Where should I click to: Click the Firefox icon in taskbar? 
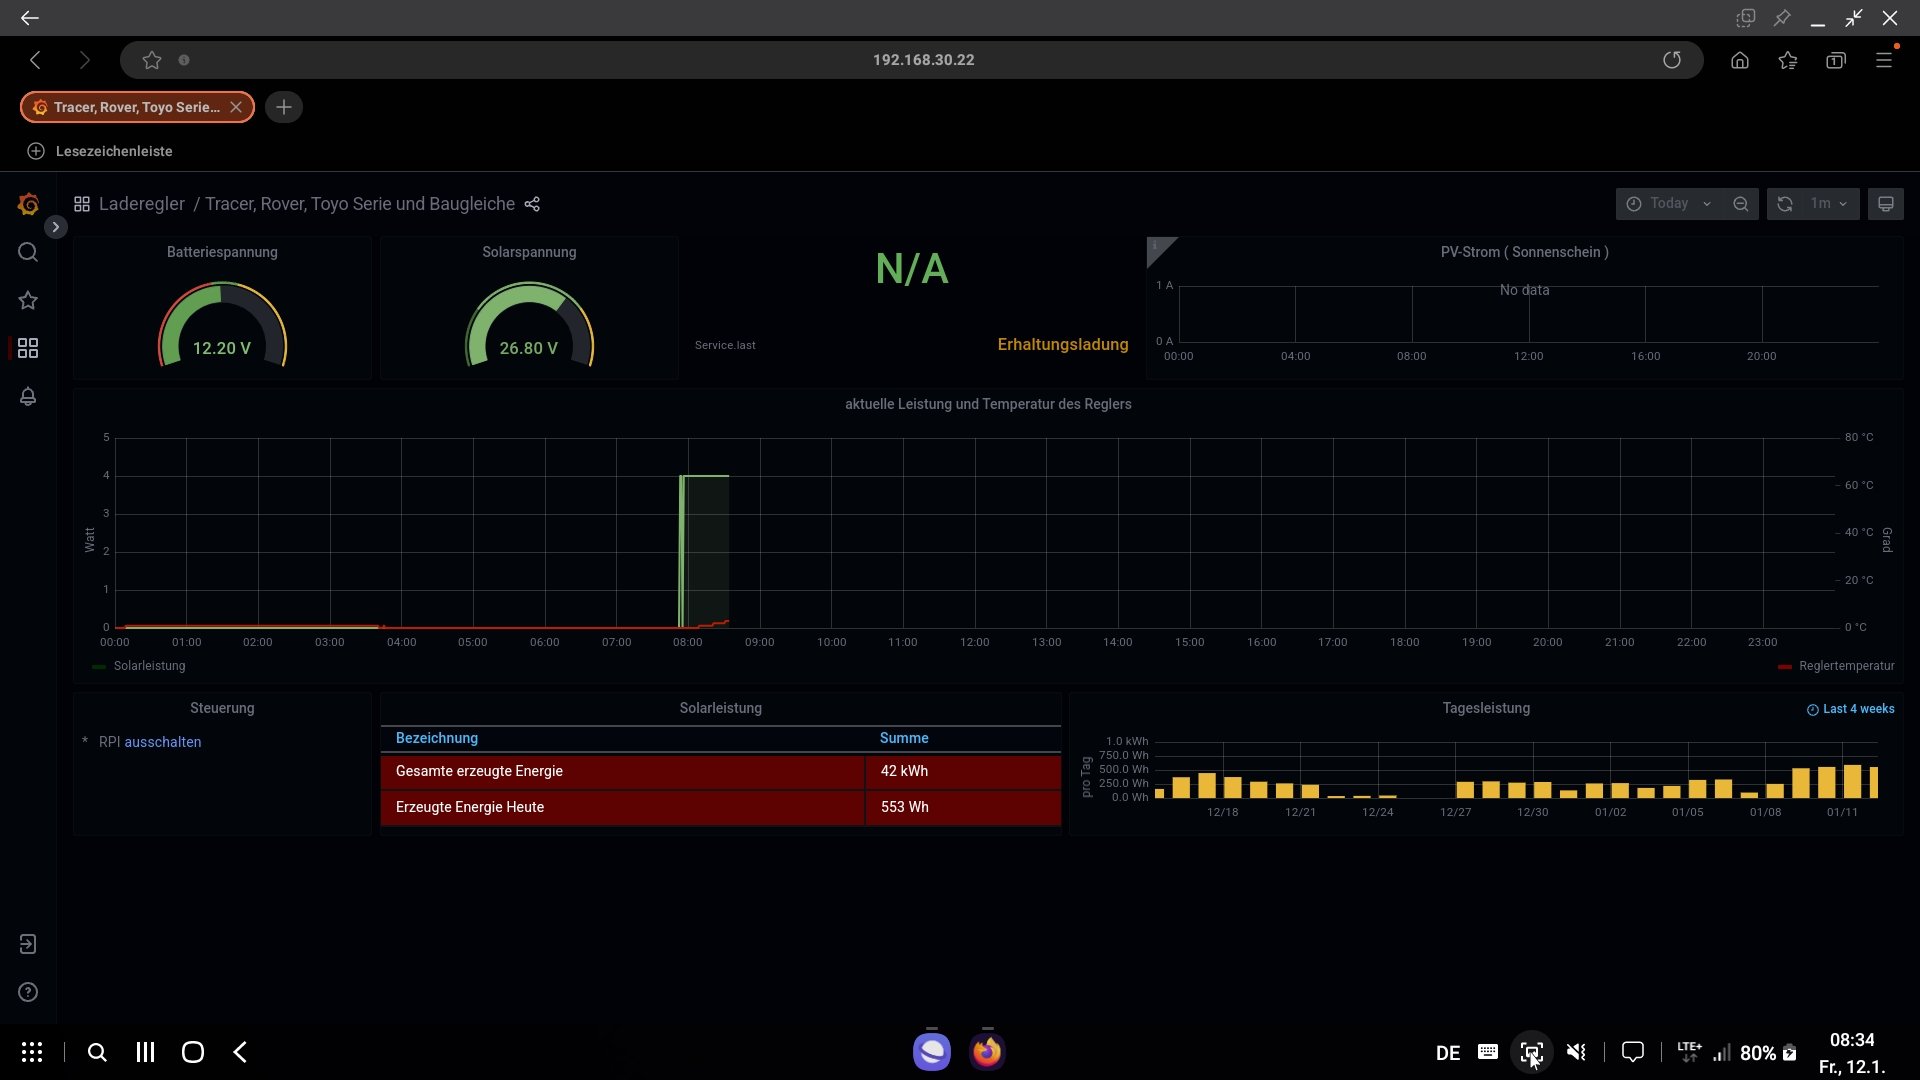pos(987,1052)
